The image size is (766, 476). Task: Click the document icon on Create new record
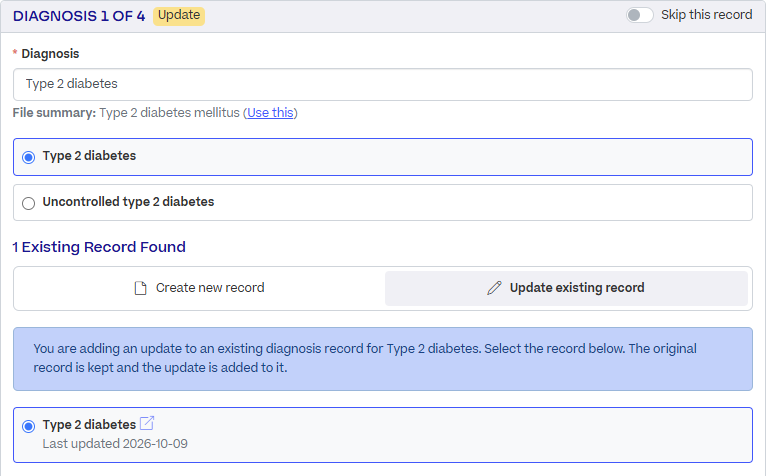(x=140, y=288)
